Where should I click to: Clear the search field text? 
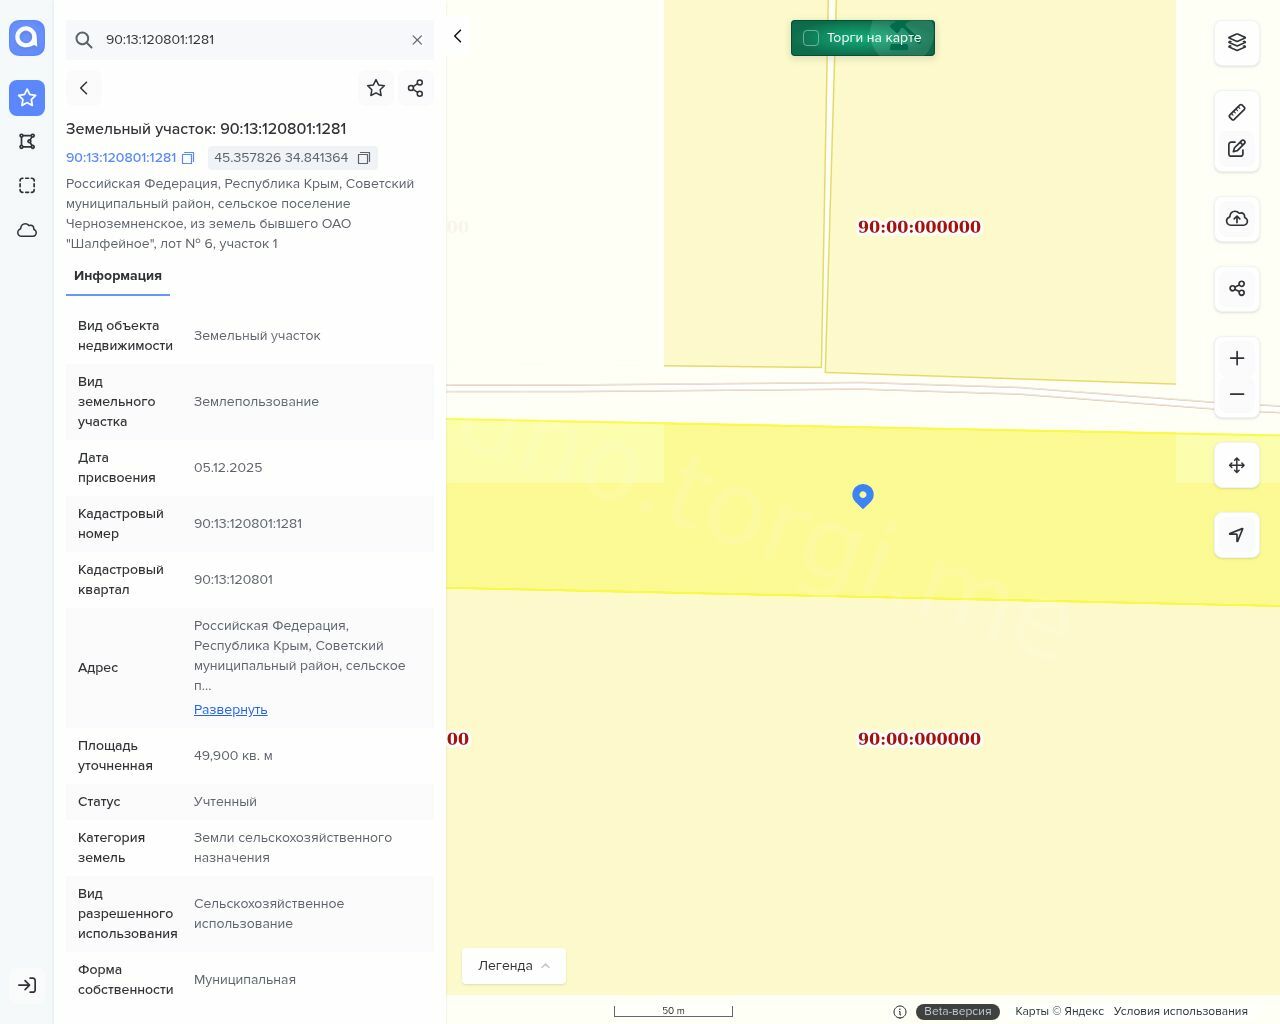point(417,40)
